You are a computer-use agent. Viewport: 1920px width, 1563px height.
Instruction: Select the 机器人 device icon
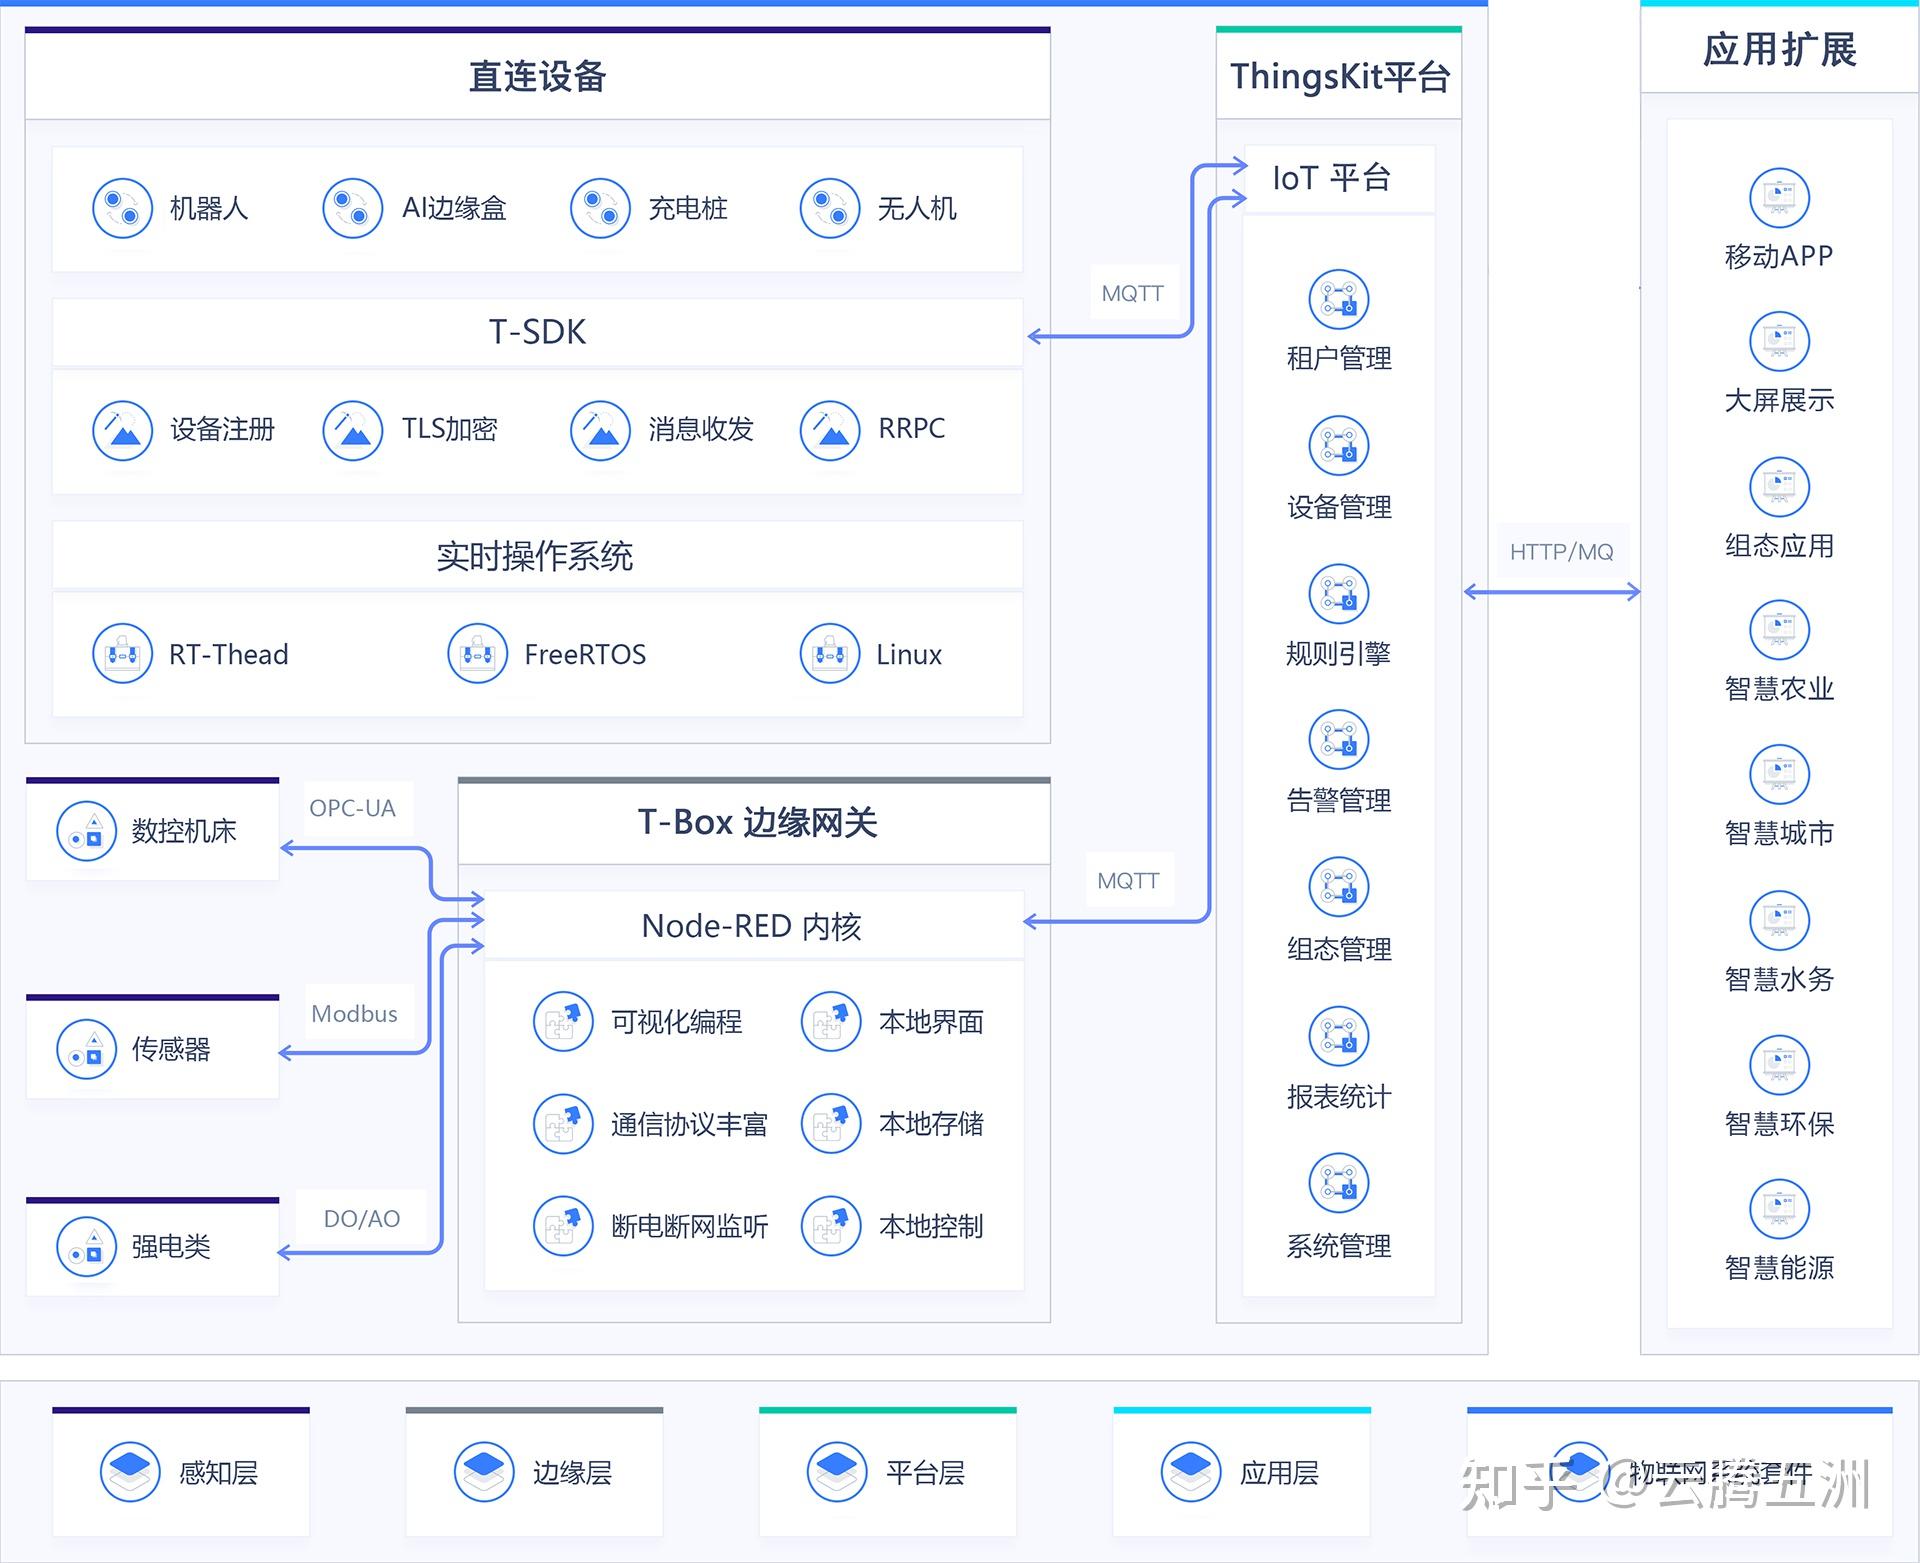pyautogui.click(x=122, y=208)
